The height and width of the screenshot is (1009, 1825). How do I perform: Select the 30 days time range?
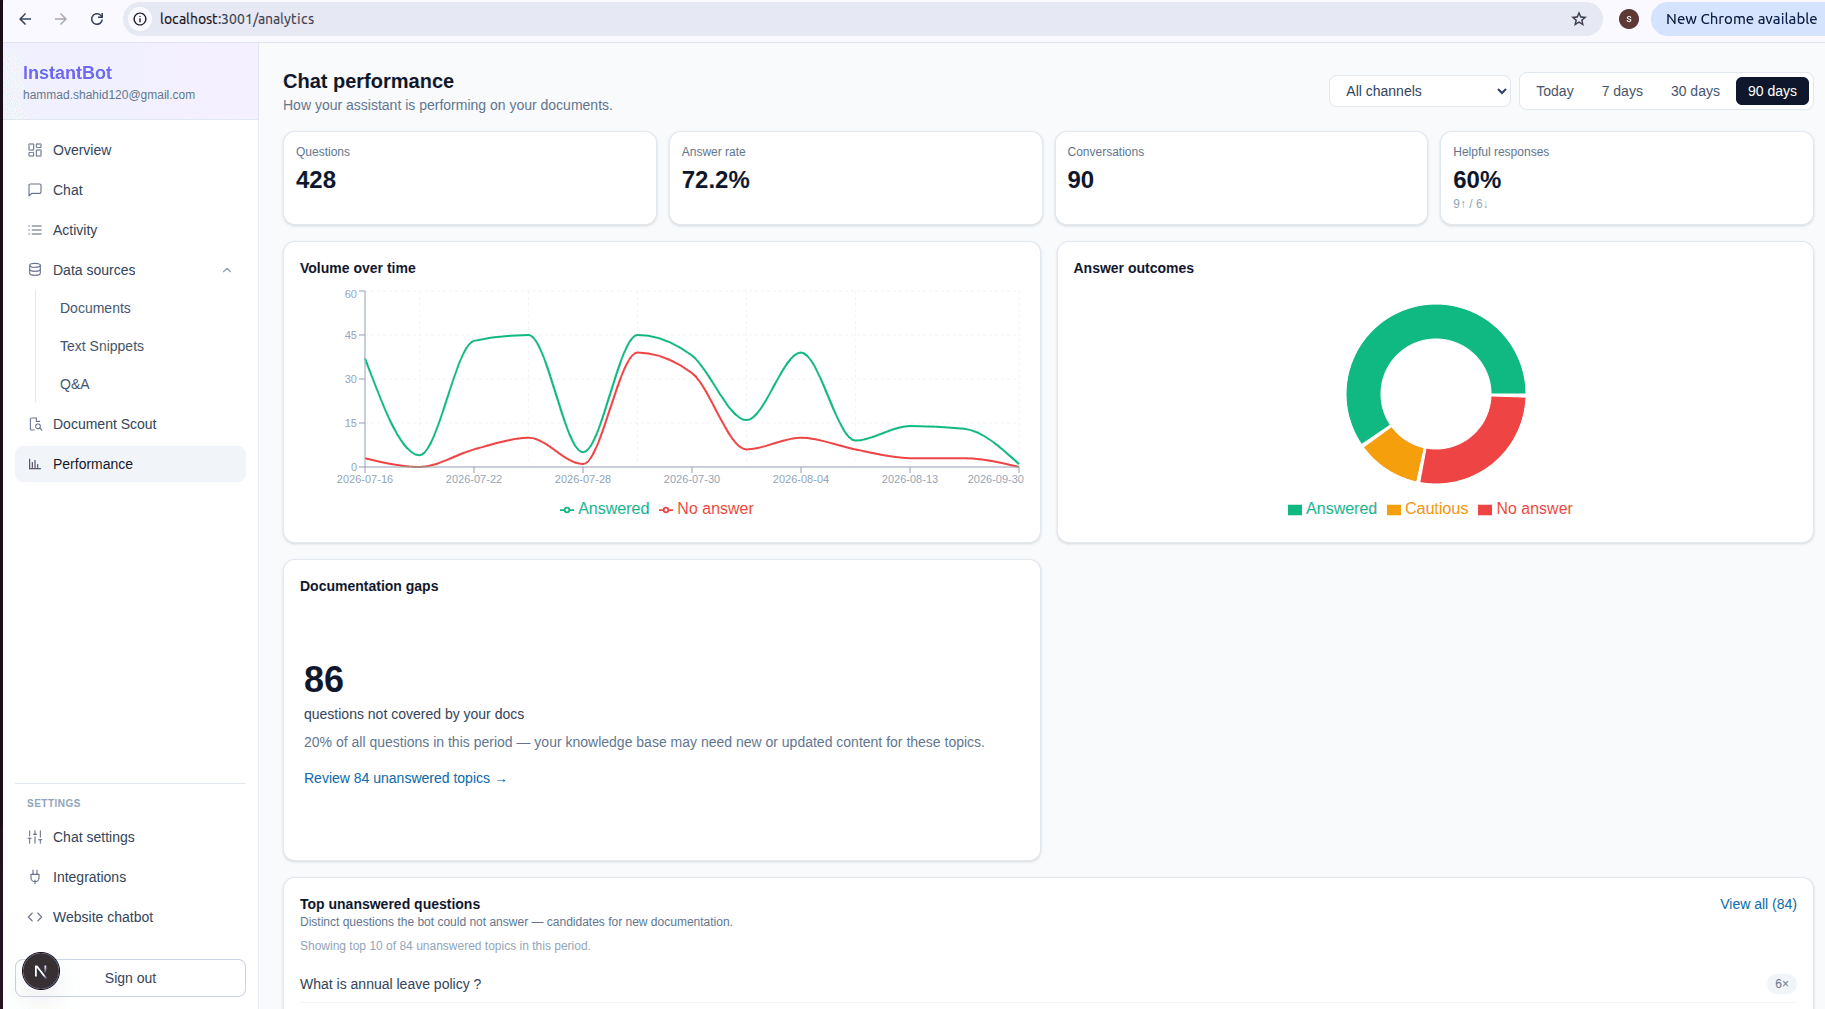pyautogui.click(x=1695, y=91)
